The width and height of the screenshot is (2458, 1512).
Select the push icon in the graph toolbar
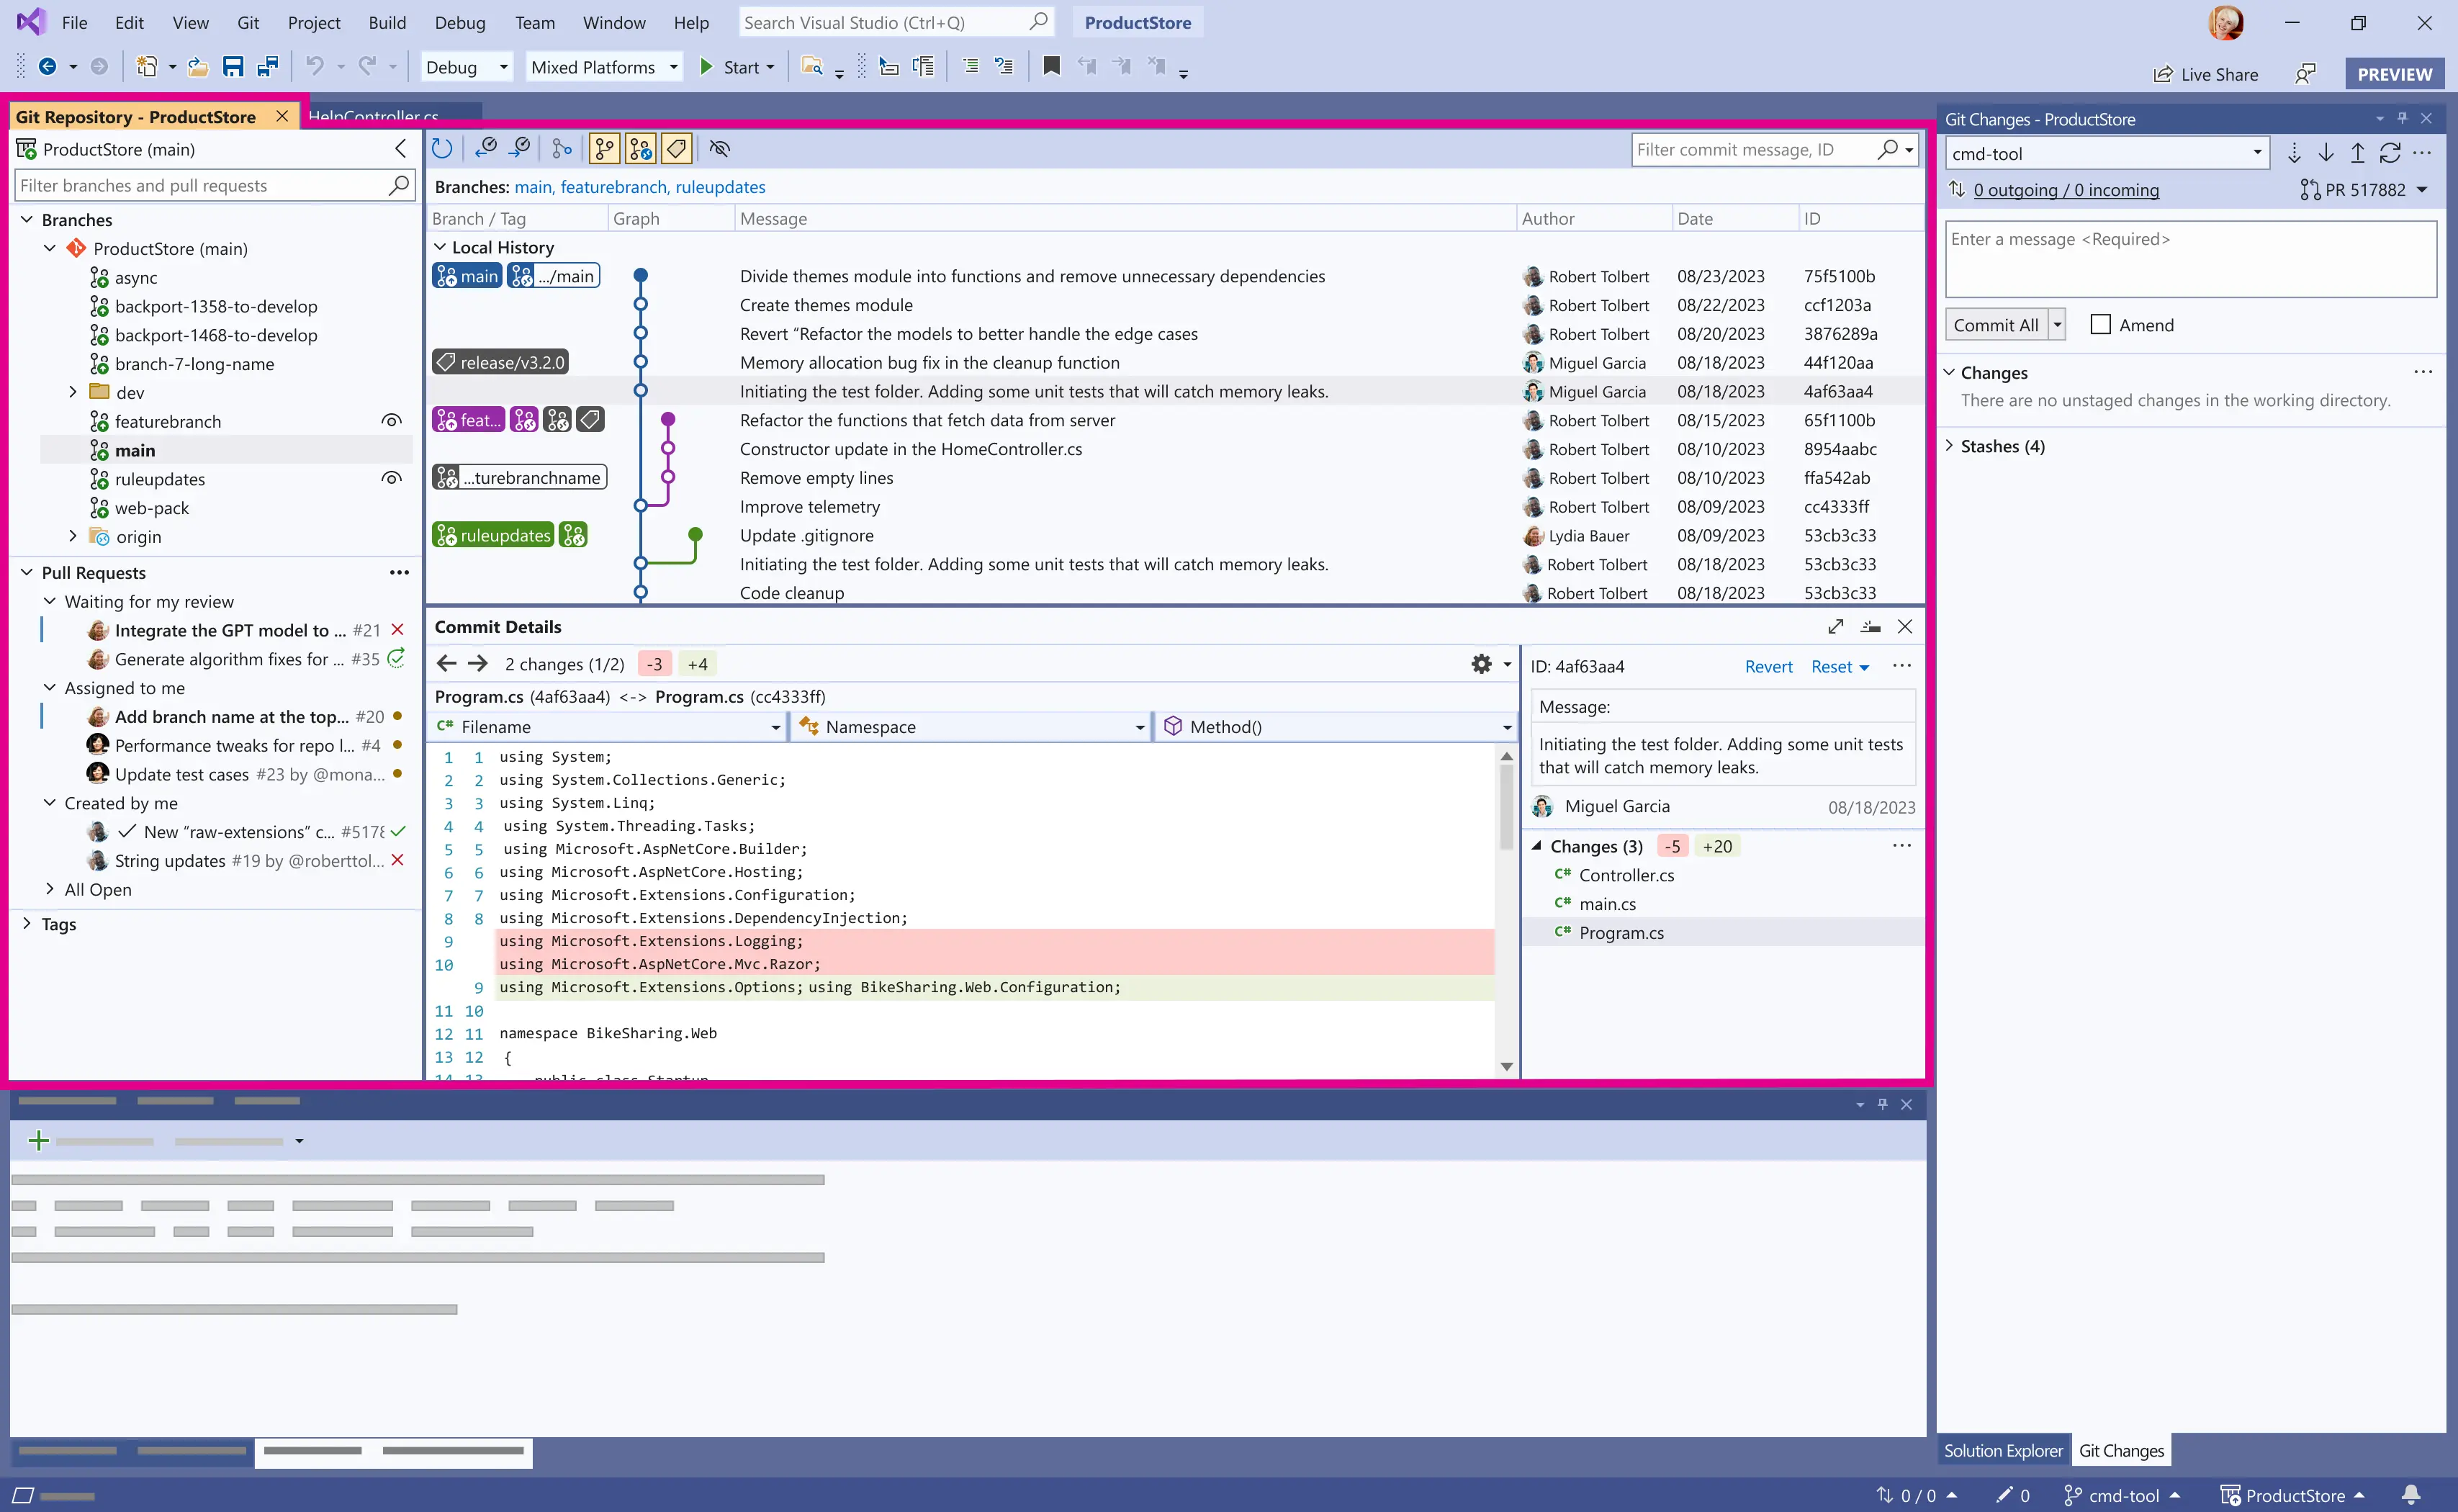pyautogui.click(x=521, y=148)
